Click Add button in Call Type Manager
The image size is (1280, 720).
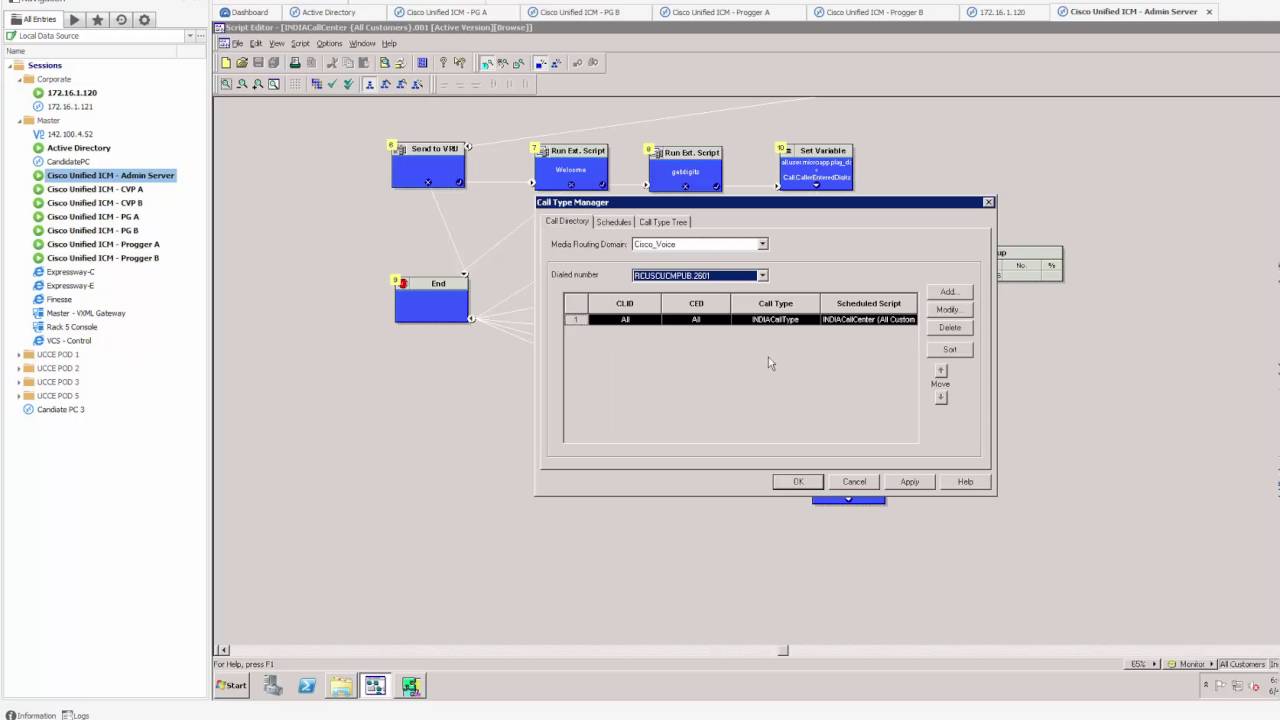(949, 292)
